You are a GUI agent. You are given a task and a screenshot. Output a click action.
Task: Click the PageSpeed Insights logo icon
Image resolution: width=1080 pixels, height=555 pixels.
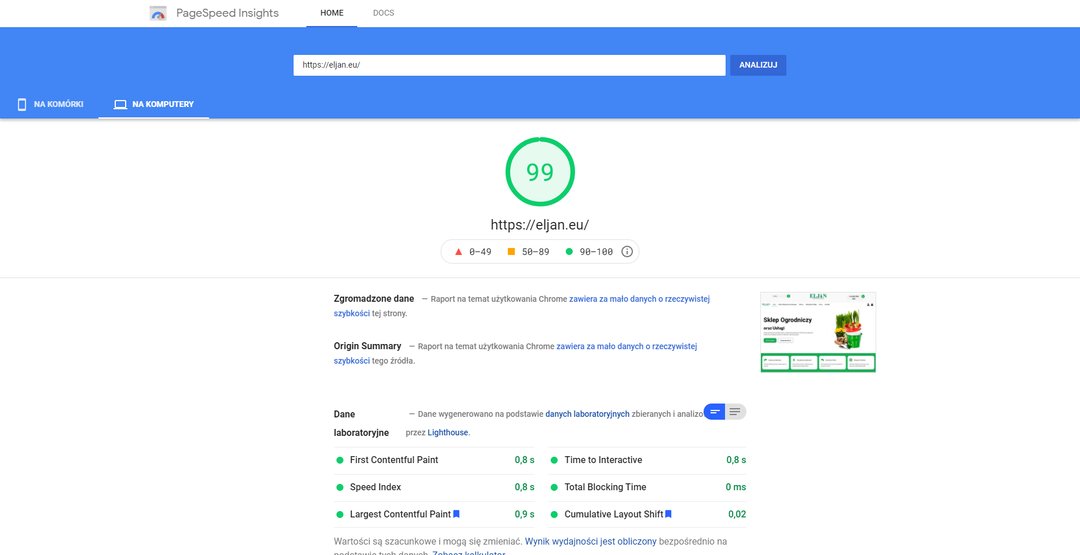point(158,13)
